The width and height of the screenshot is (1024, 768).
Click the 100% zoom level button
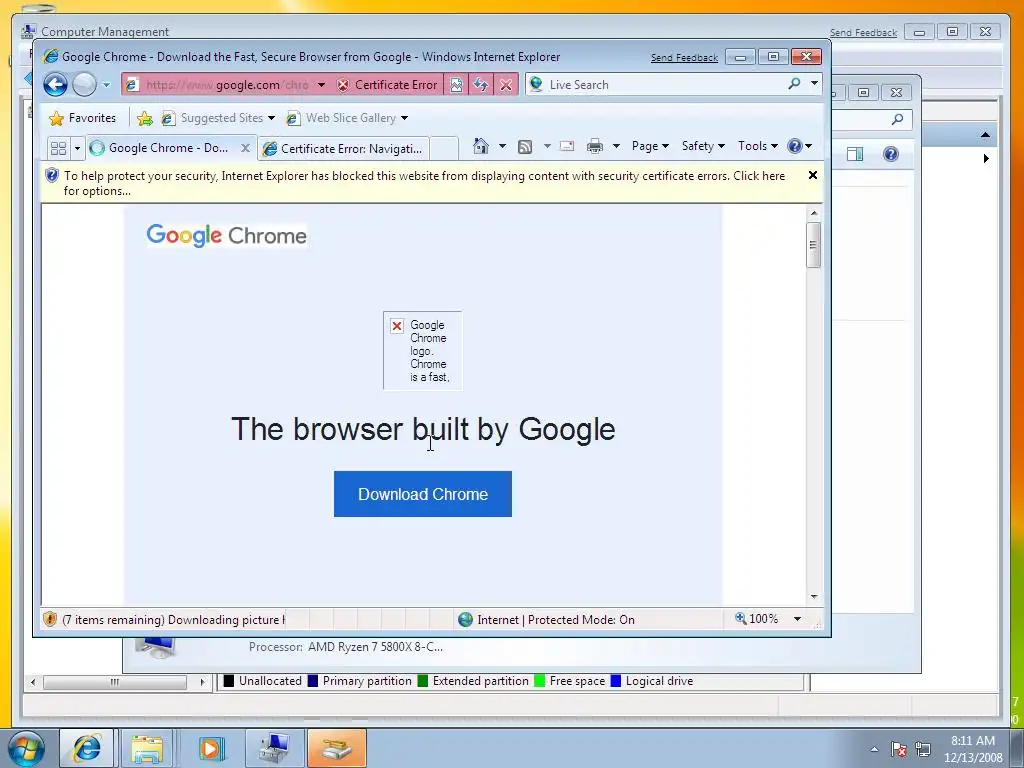(x=756, y=619)
